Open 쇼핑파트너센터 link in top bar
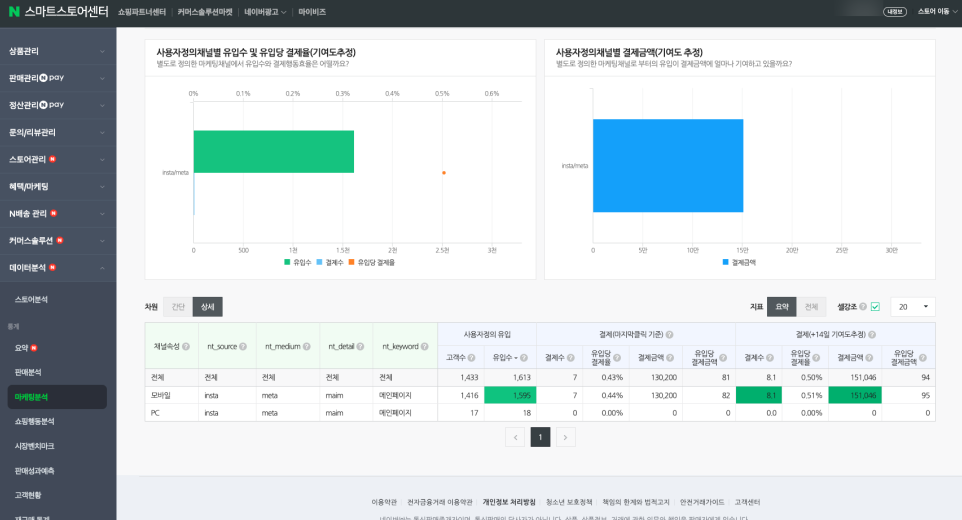 [x=142, y=12]
